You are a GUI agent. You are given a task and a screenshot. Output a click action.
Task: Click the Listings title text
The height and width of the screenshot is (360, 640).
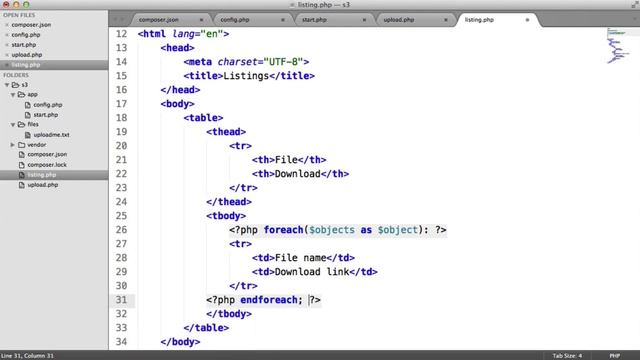[x=246, y=76]
